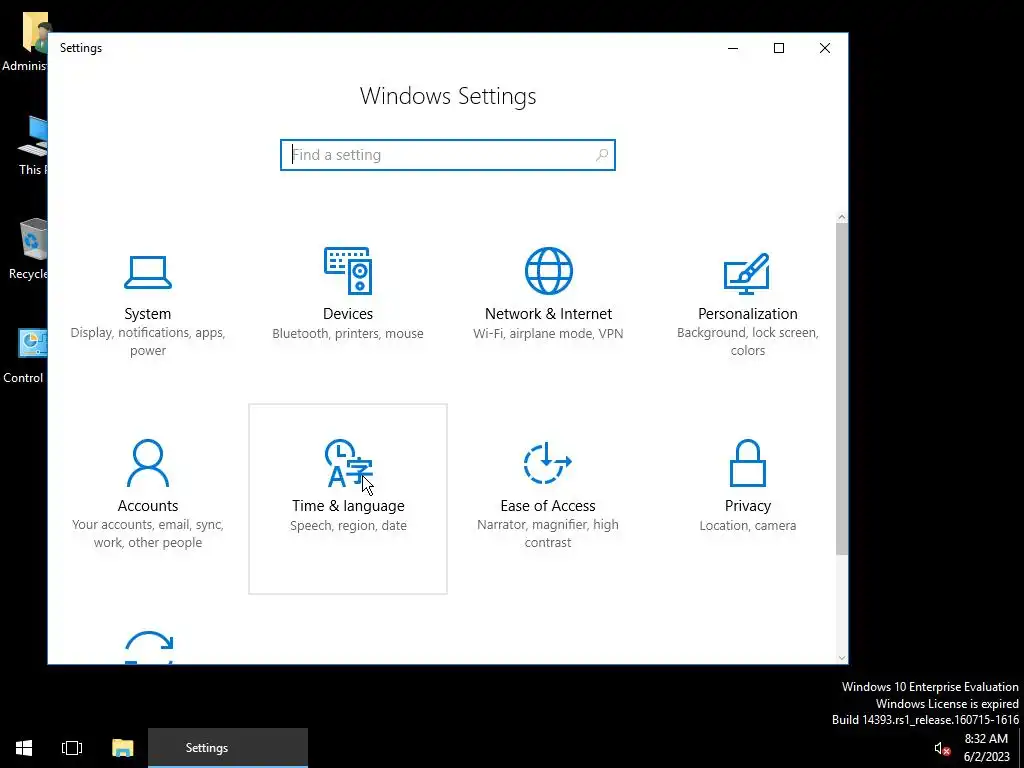
Task: Click 'Speech, region, date' description
Action: click(x=348, y=525)
